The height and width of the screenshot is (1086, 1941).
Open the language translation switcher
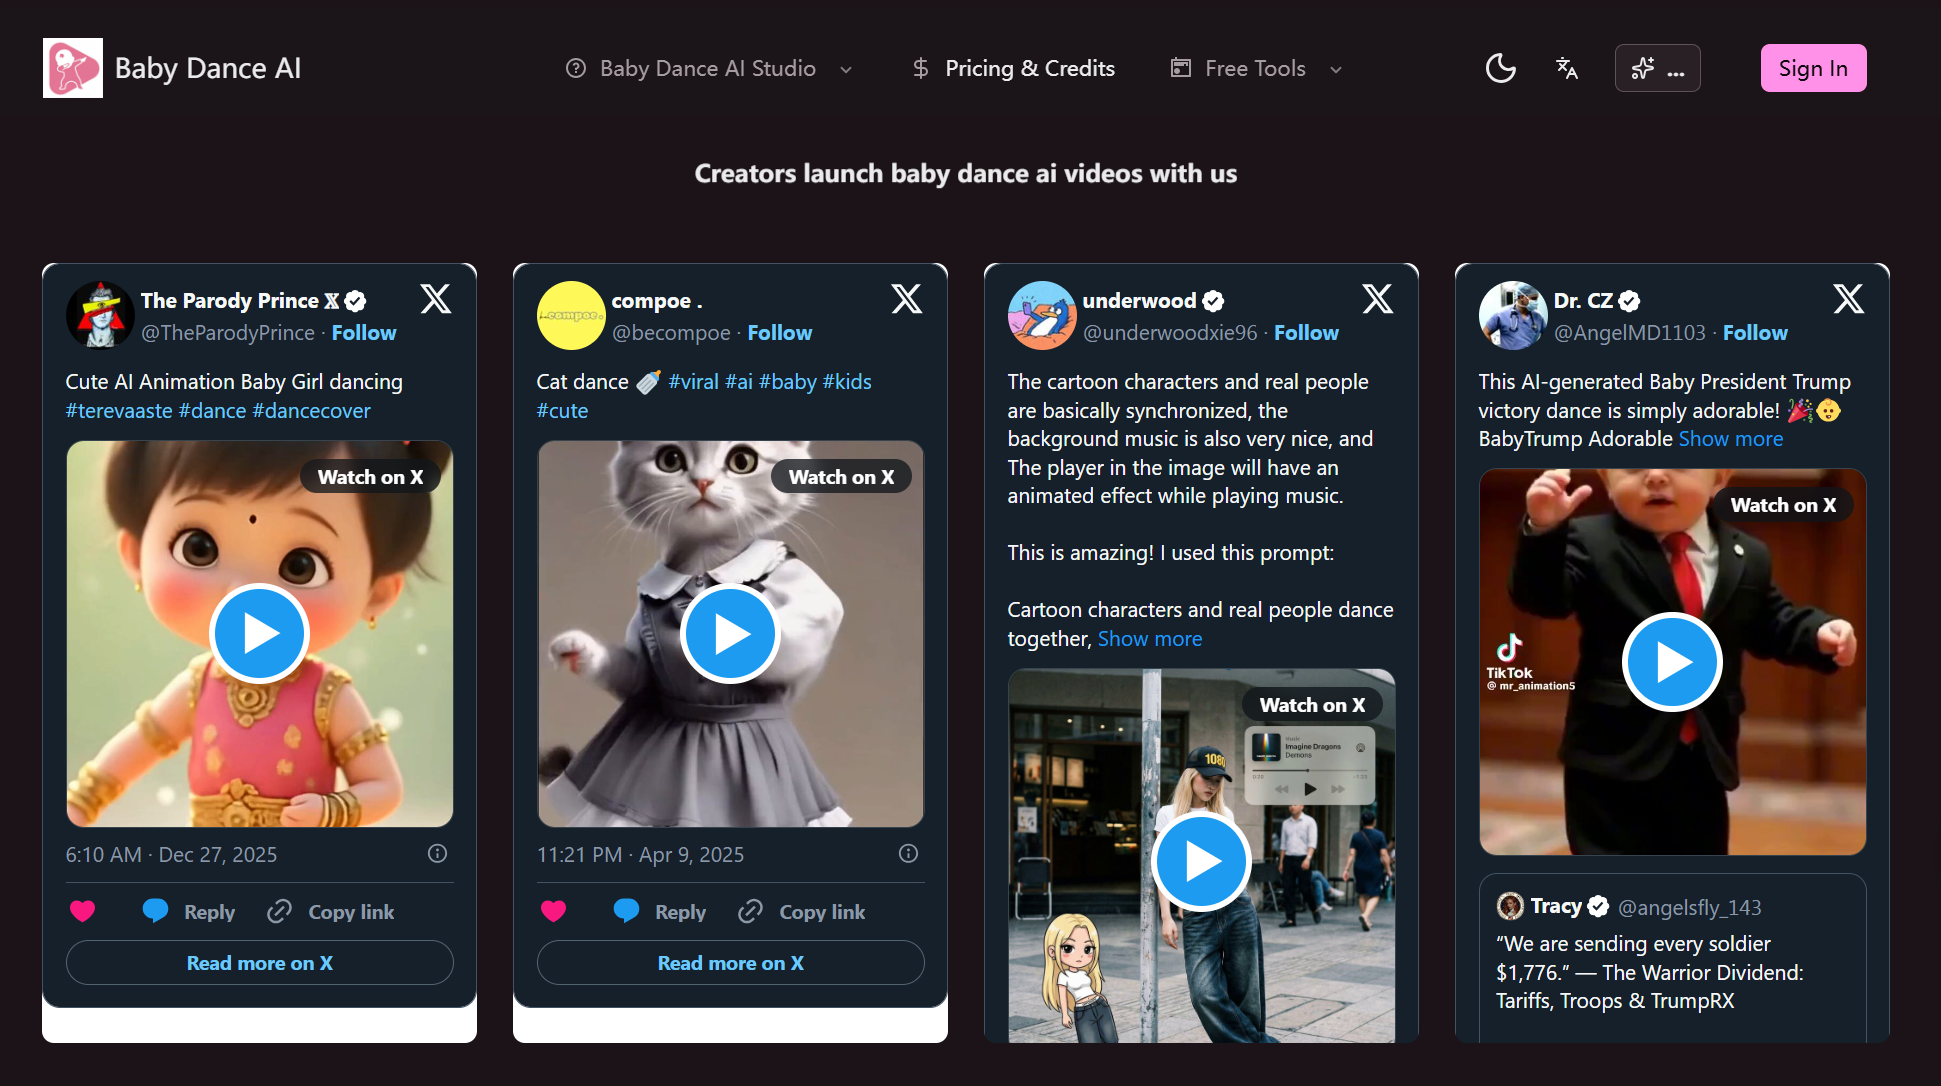1566,68
